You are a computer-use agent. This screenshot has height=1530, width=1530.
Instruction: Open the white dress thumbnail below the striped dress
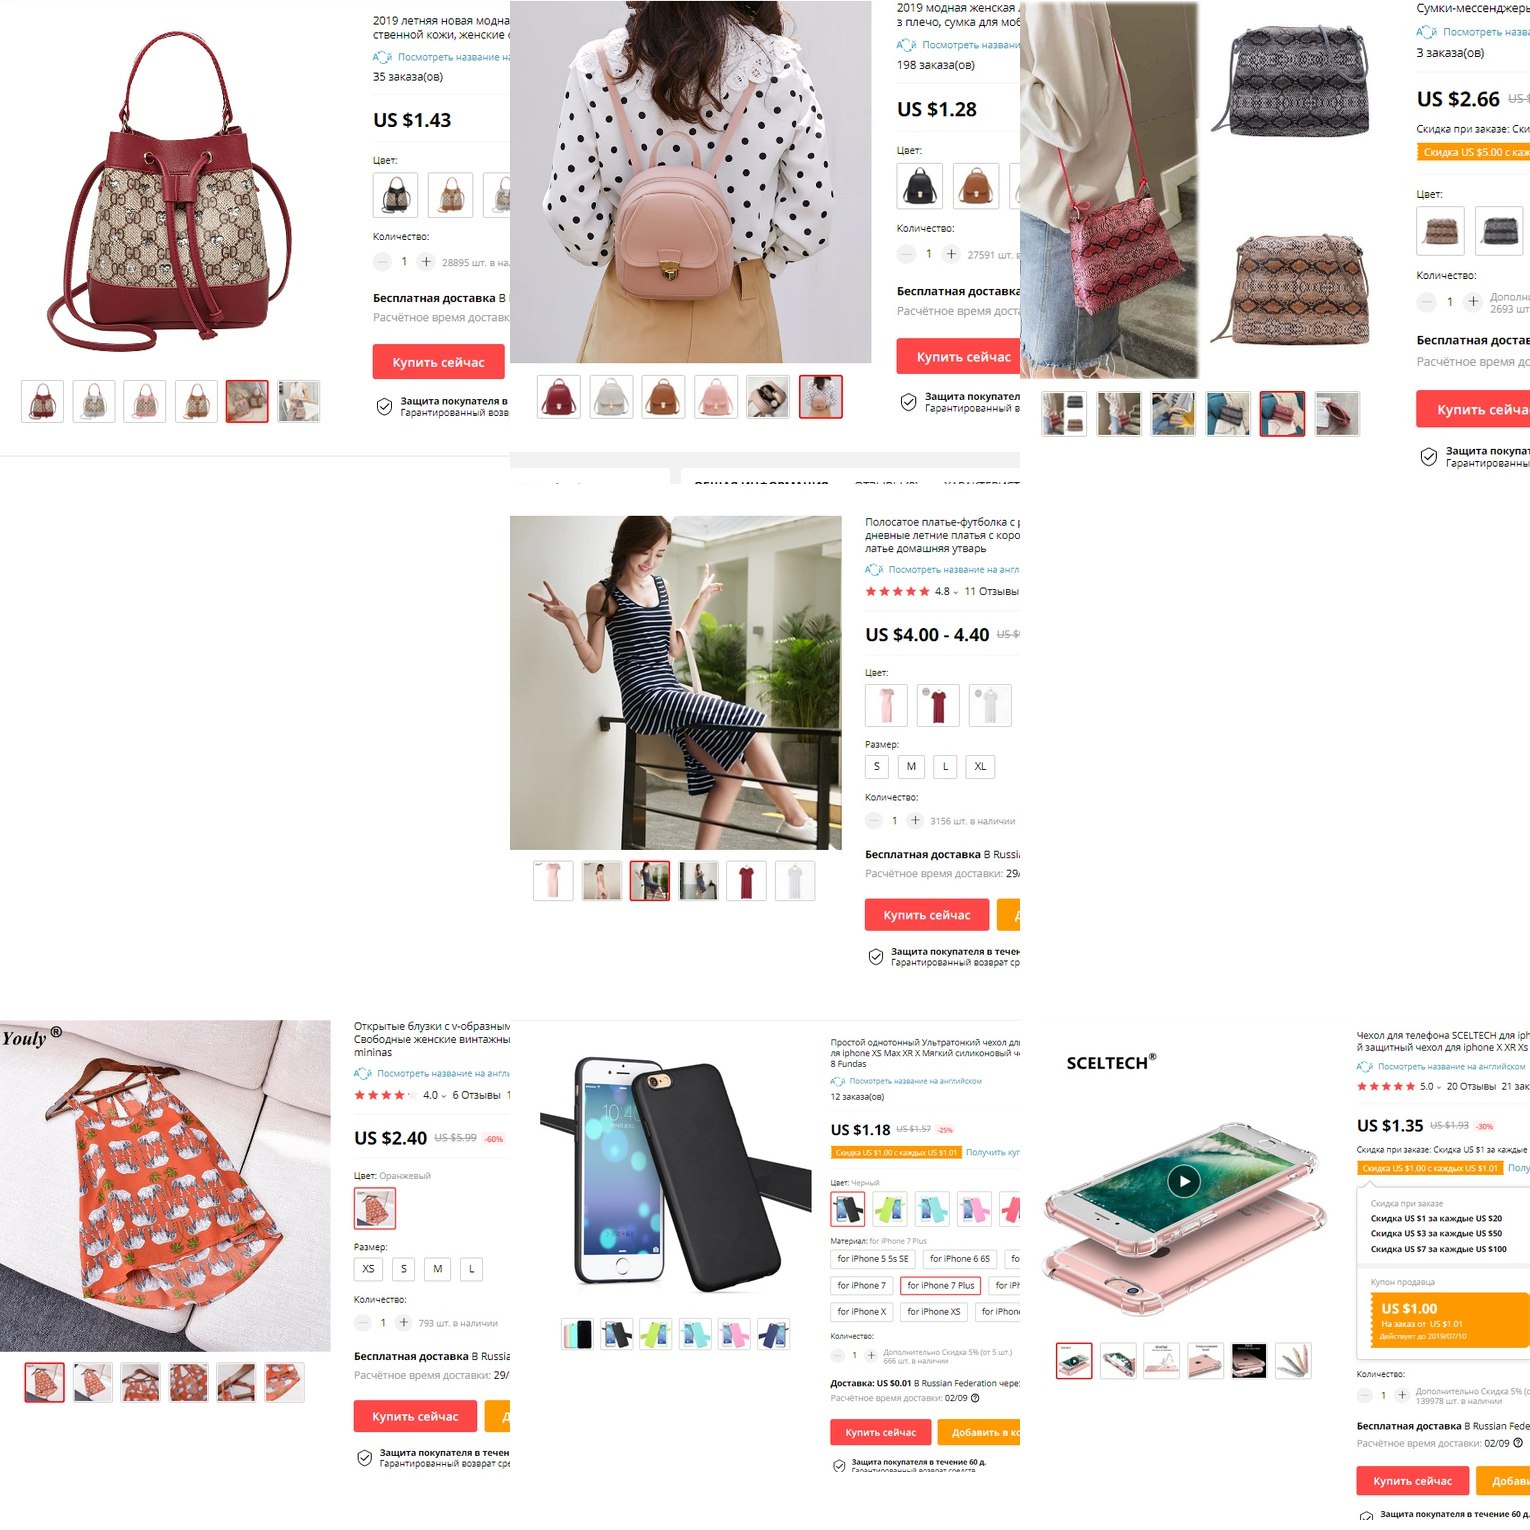click(795, 881)
